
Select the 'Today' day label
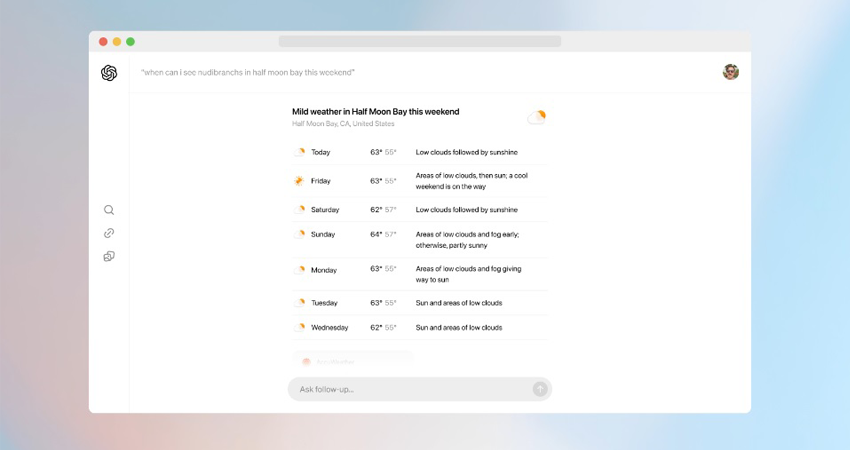pos(320,152)
